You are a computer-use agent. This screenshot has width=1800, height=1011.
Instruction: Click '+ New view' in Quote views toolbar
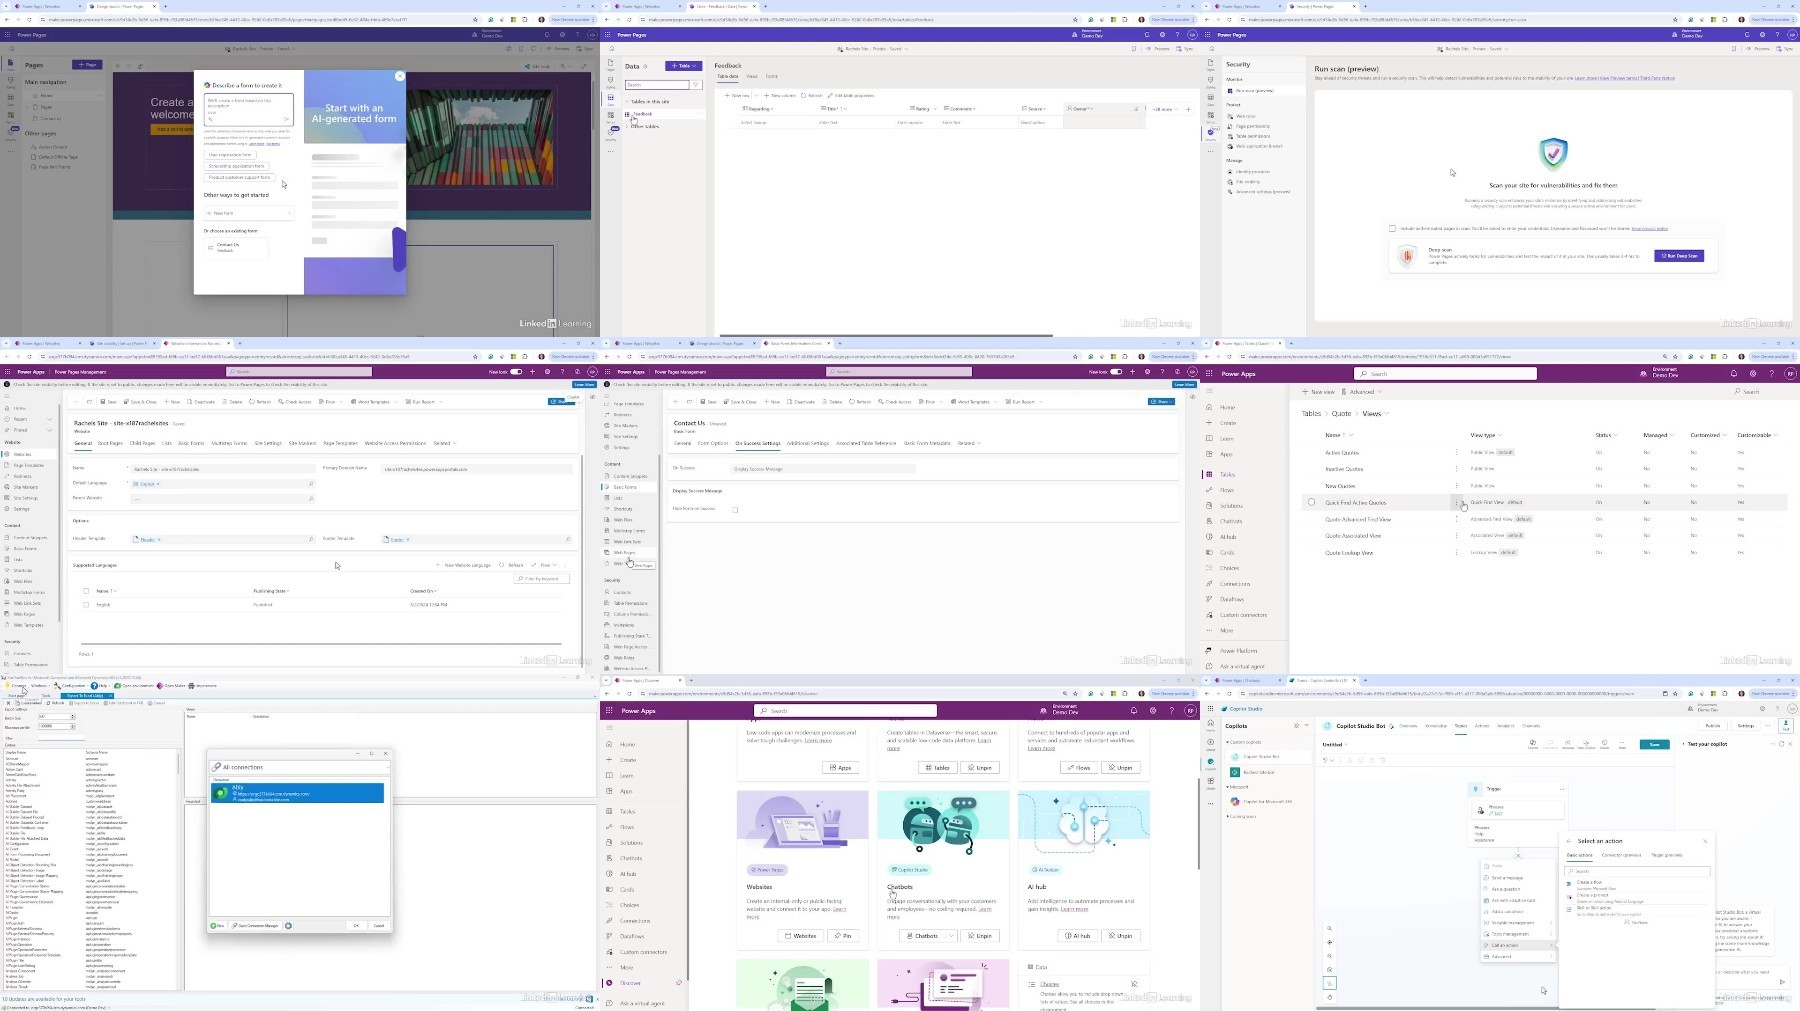[1319, 392]
